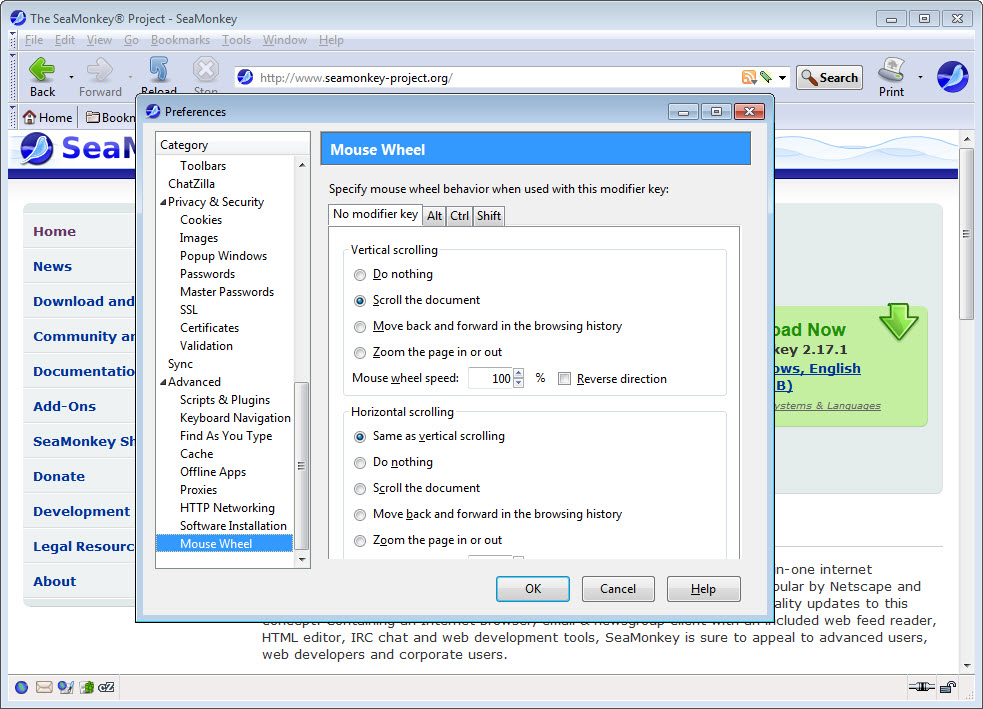Select Popup Windows category
The height and width of the screenshot is (709, 983).
223,256
